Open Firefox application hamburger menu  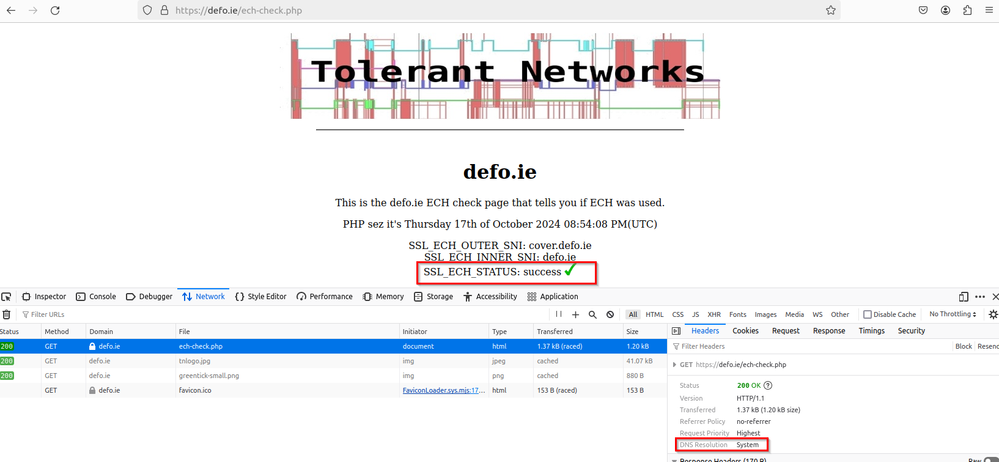(988, 10)
